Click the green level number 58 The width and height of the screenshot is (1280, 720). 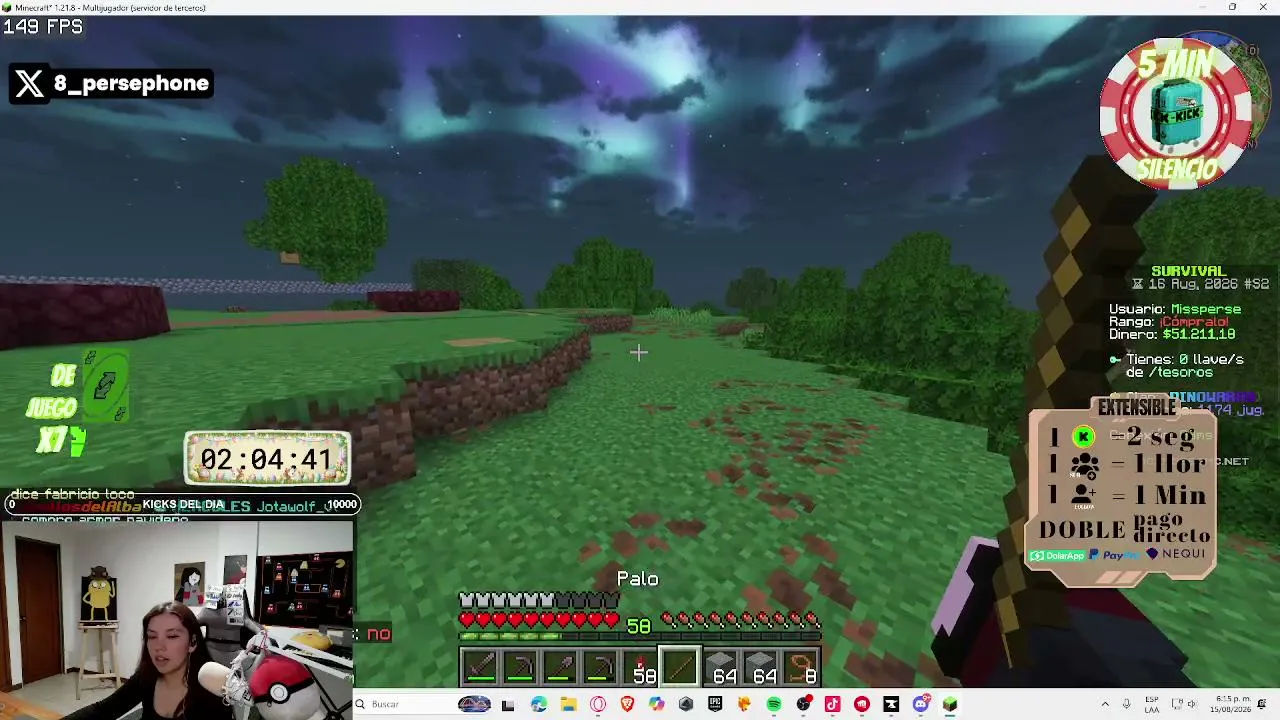[639, 626]
